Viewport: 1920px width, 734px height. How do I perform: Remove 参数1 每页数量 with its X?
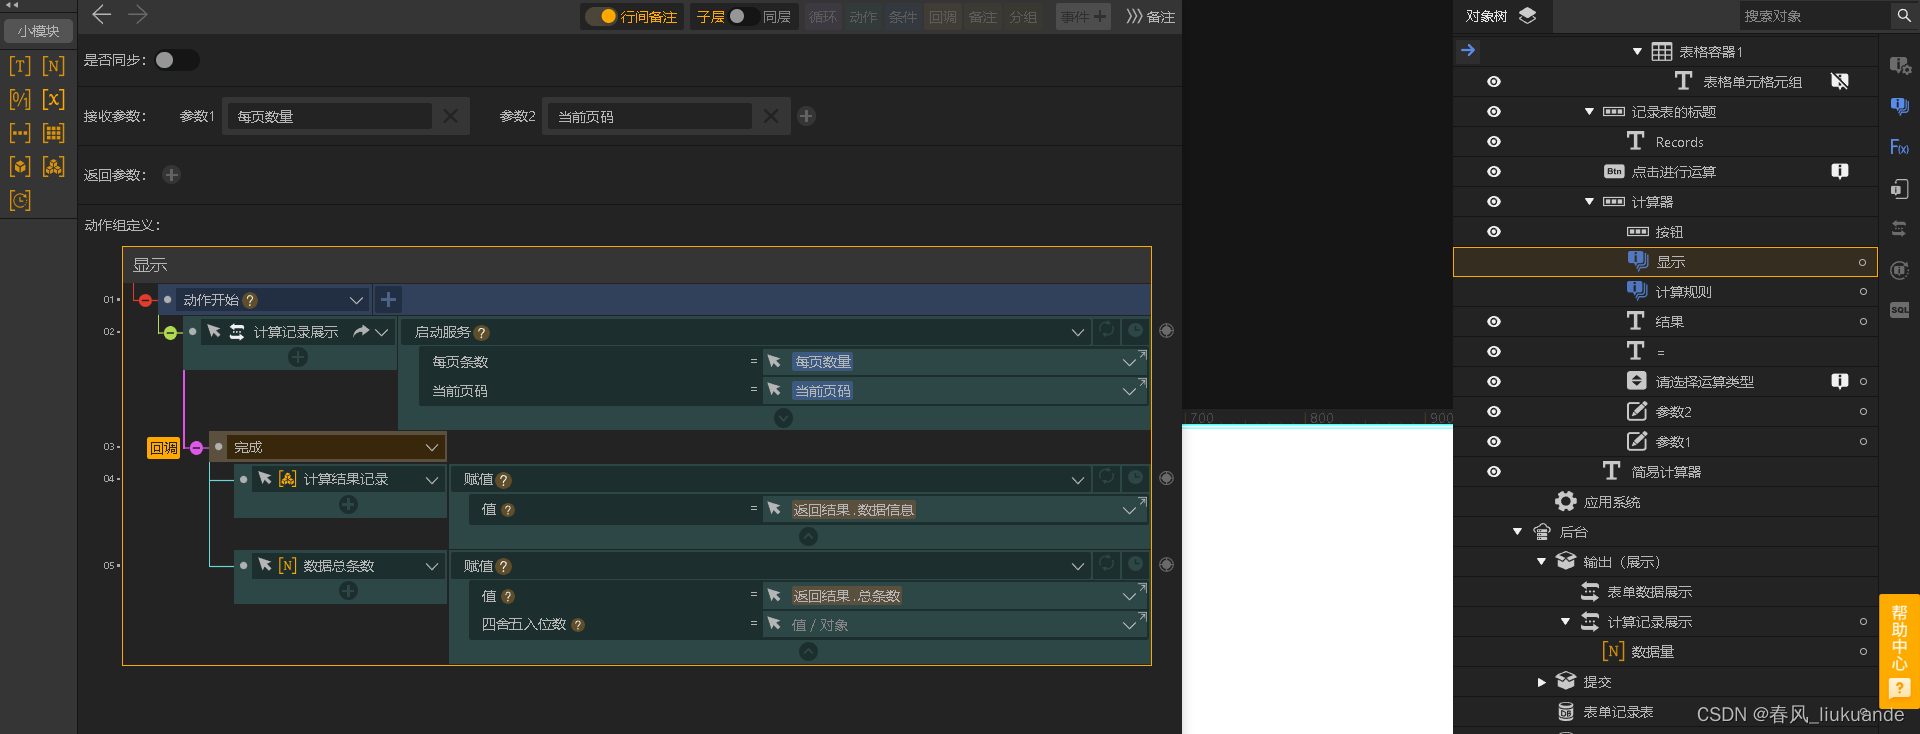click(x=451, y=116)
